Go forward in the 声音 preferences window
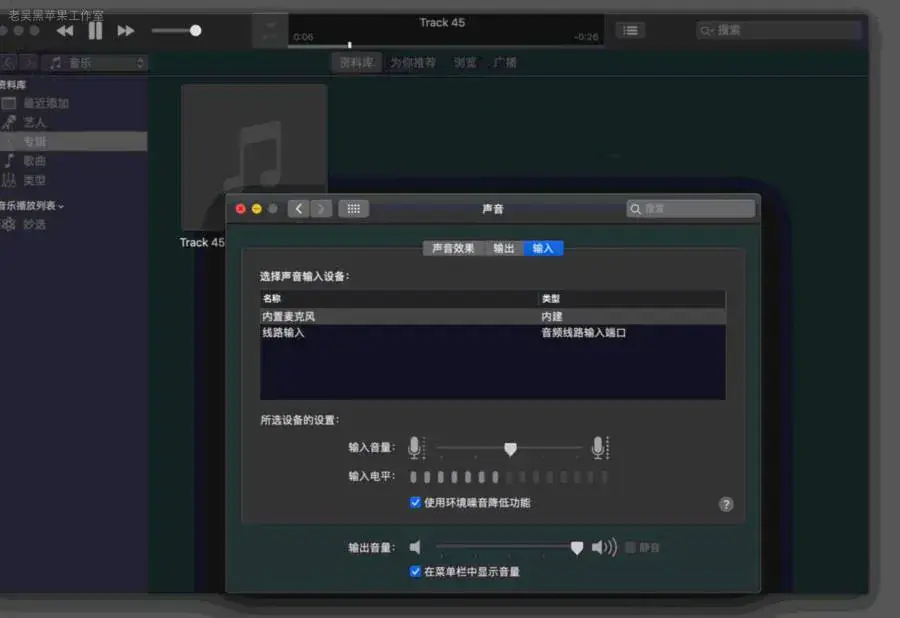This screenshot has height=618, width=900. [321, 208]
